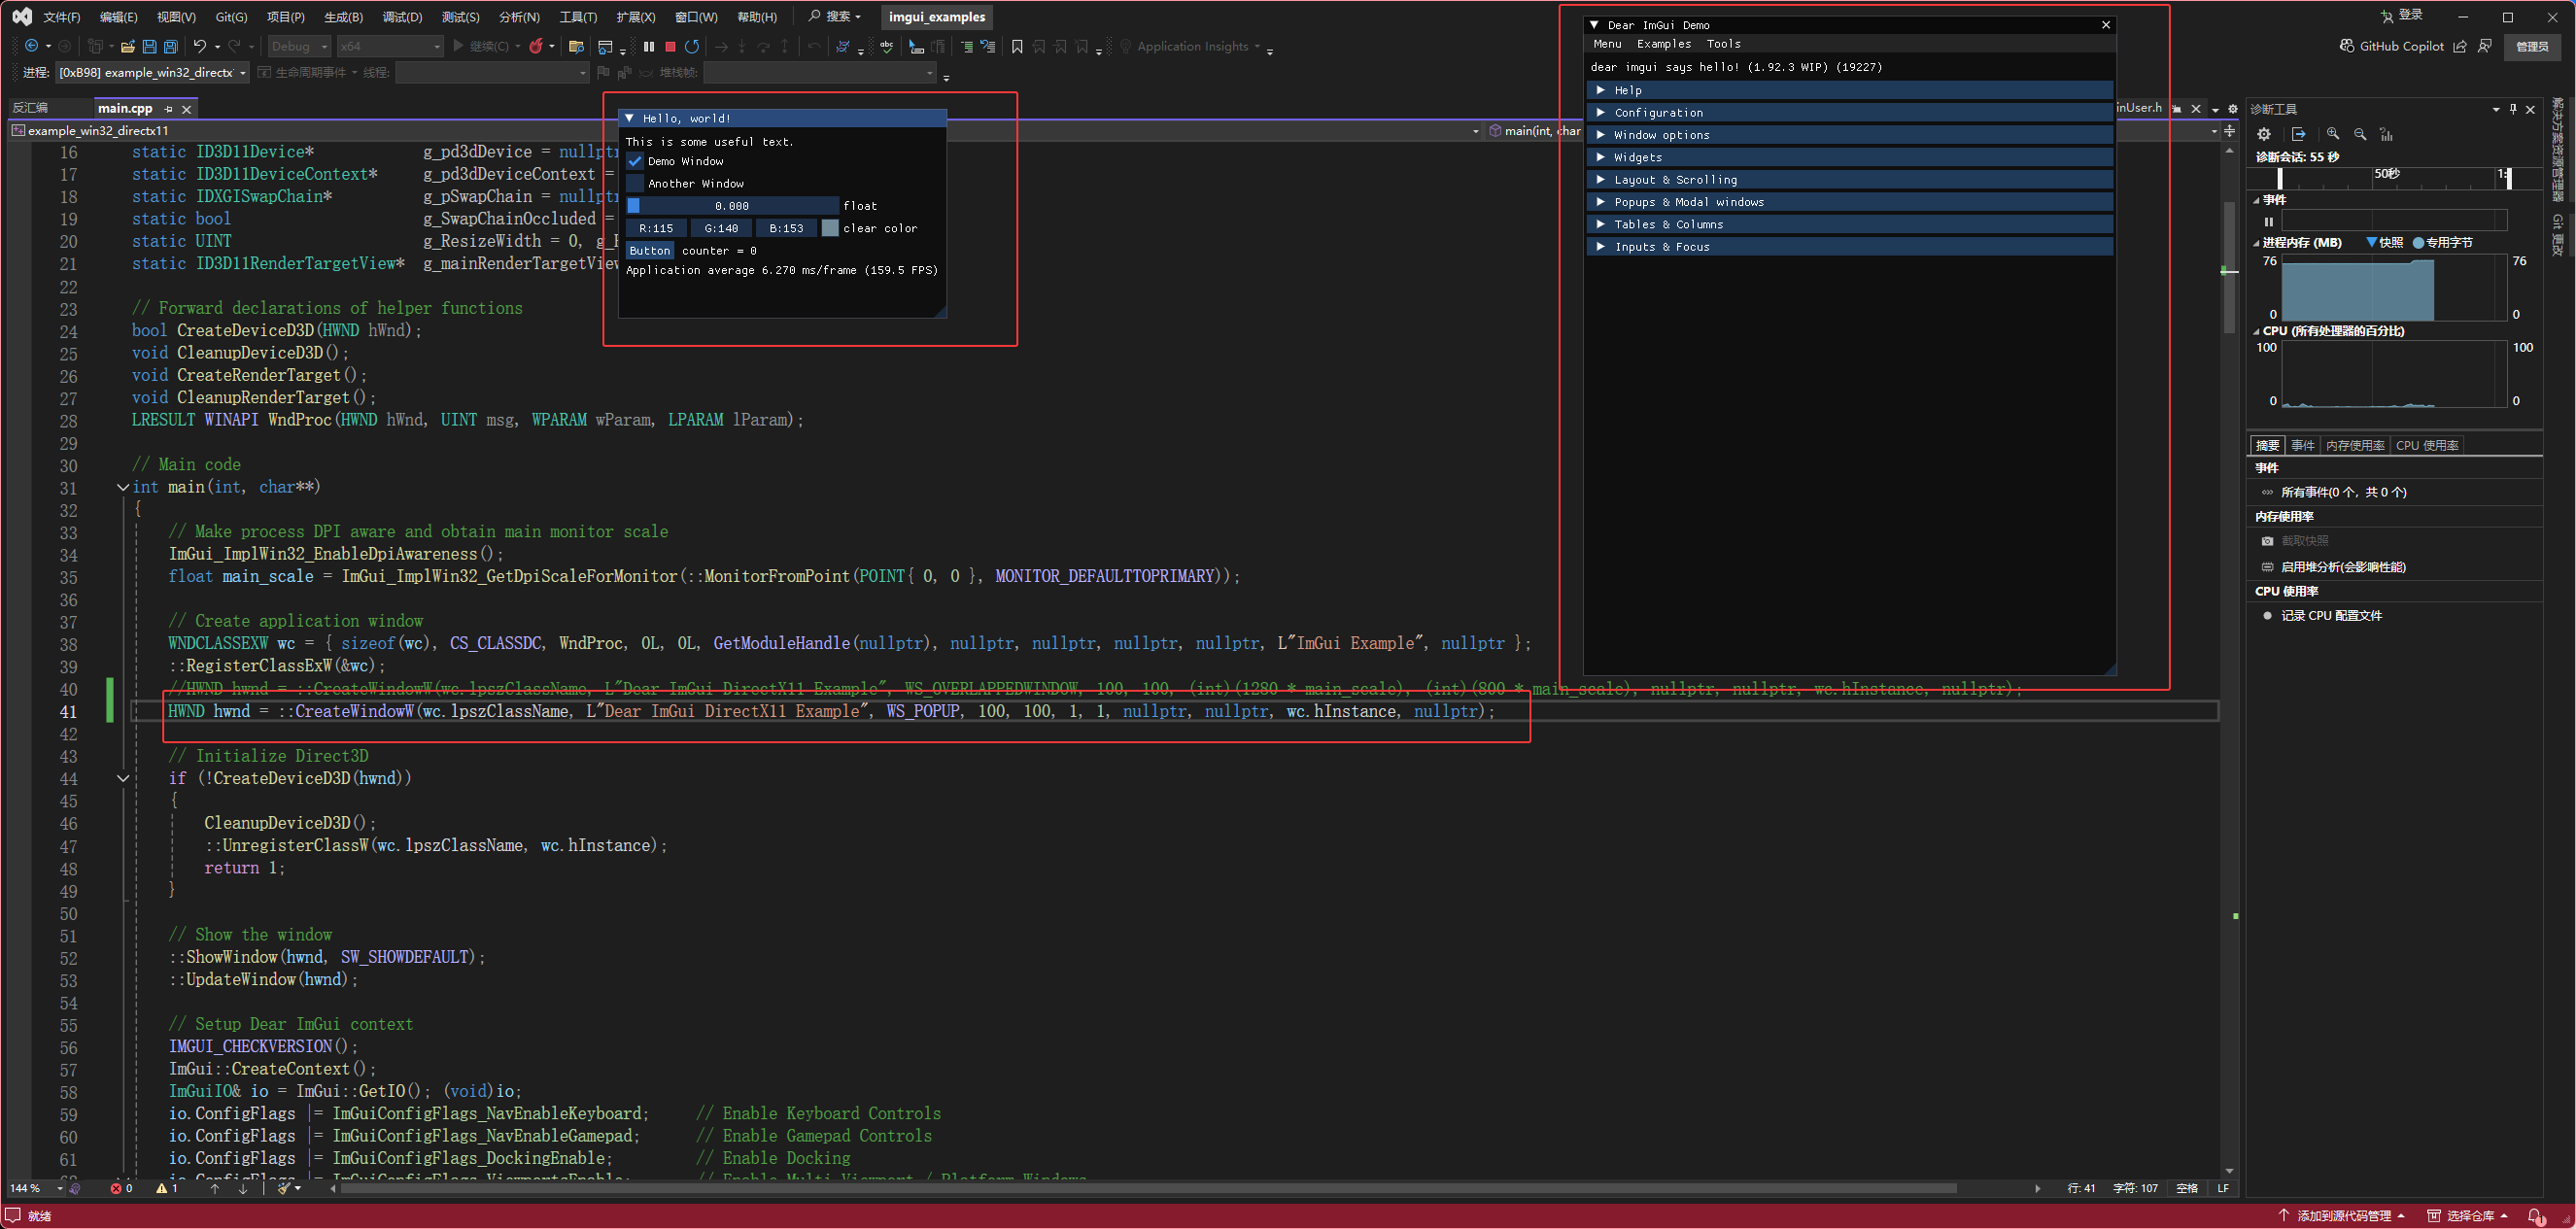Screen dimensions: 2576x1229
Task: Click the GitHub Copilot icon
Action: click(2347, 46)
